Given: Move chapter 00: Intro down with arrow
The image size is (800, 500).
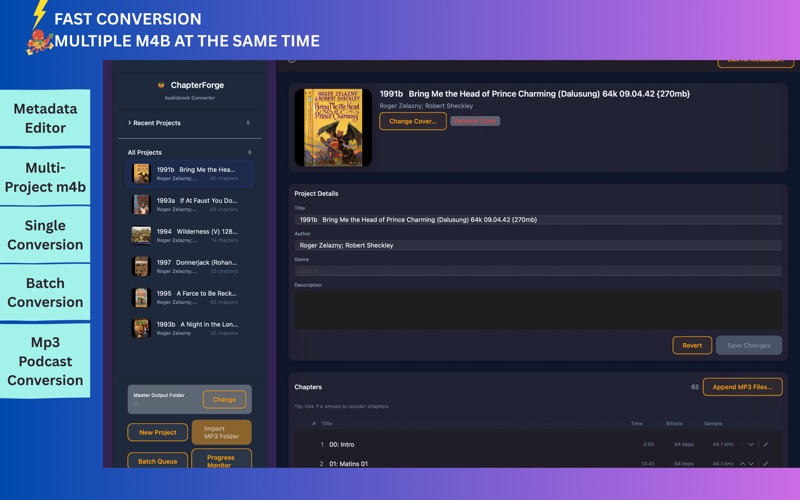Looking at the screenshot, I should point(751,444).
